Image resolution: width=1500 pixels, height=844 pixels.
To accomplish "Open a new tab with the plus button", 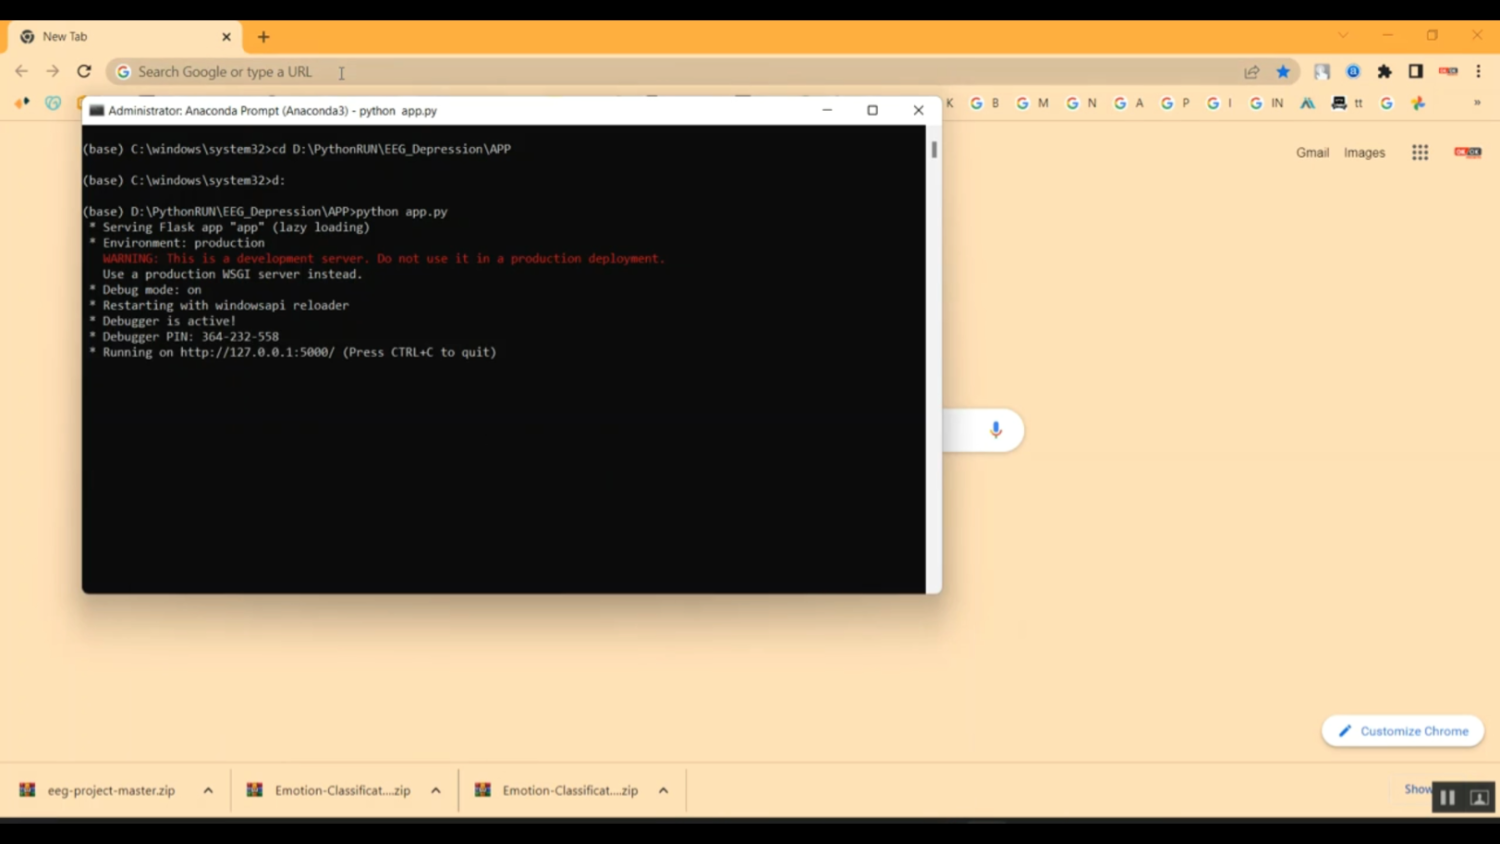I will 263,37.
